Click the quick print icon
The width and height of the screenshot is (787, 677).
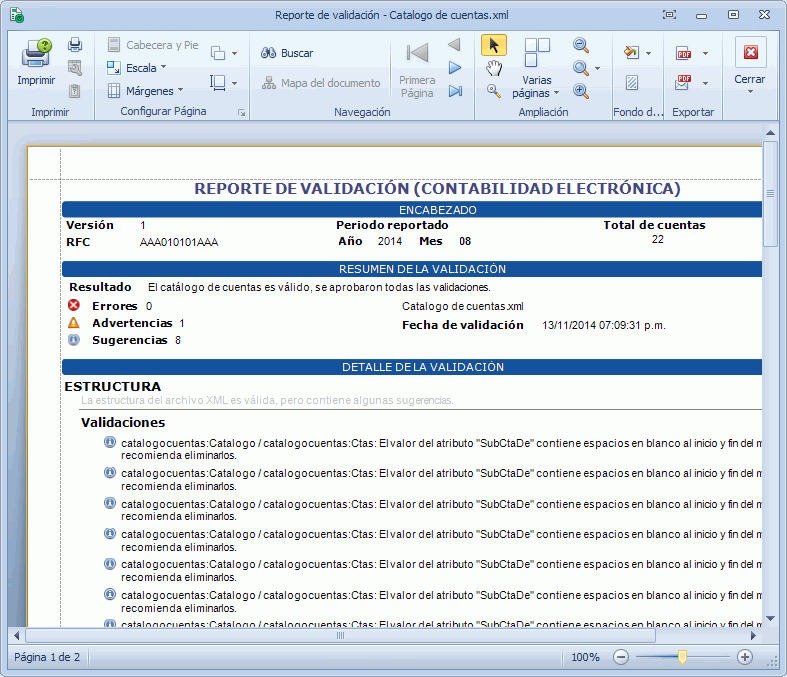[75, 45]
